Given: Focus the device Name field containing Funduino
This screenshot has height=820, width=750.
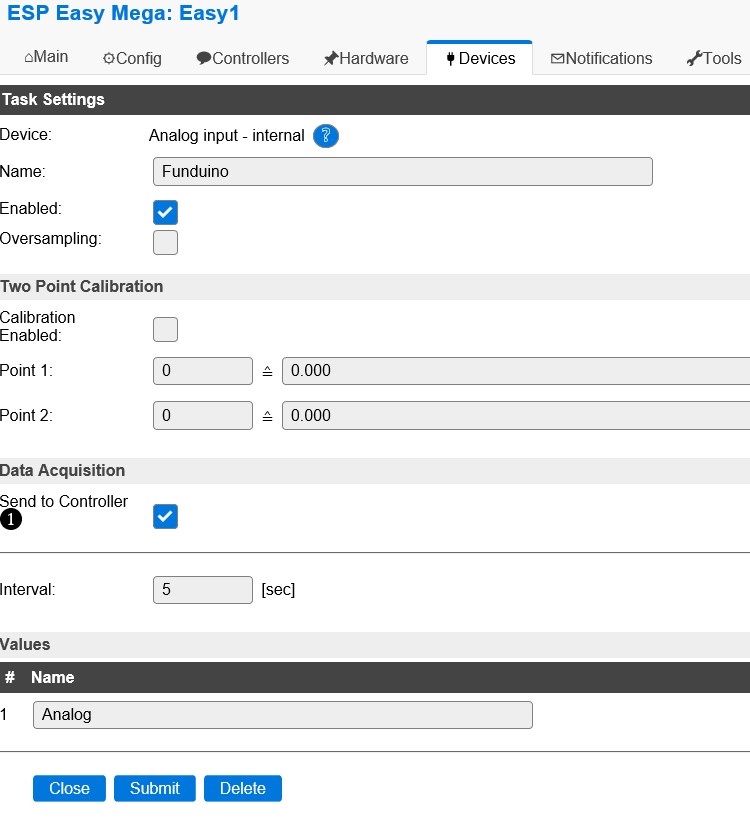Looking at the screenshot, I should coord(402,172).
